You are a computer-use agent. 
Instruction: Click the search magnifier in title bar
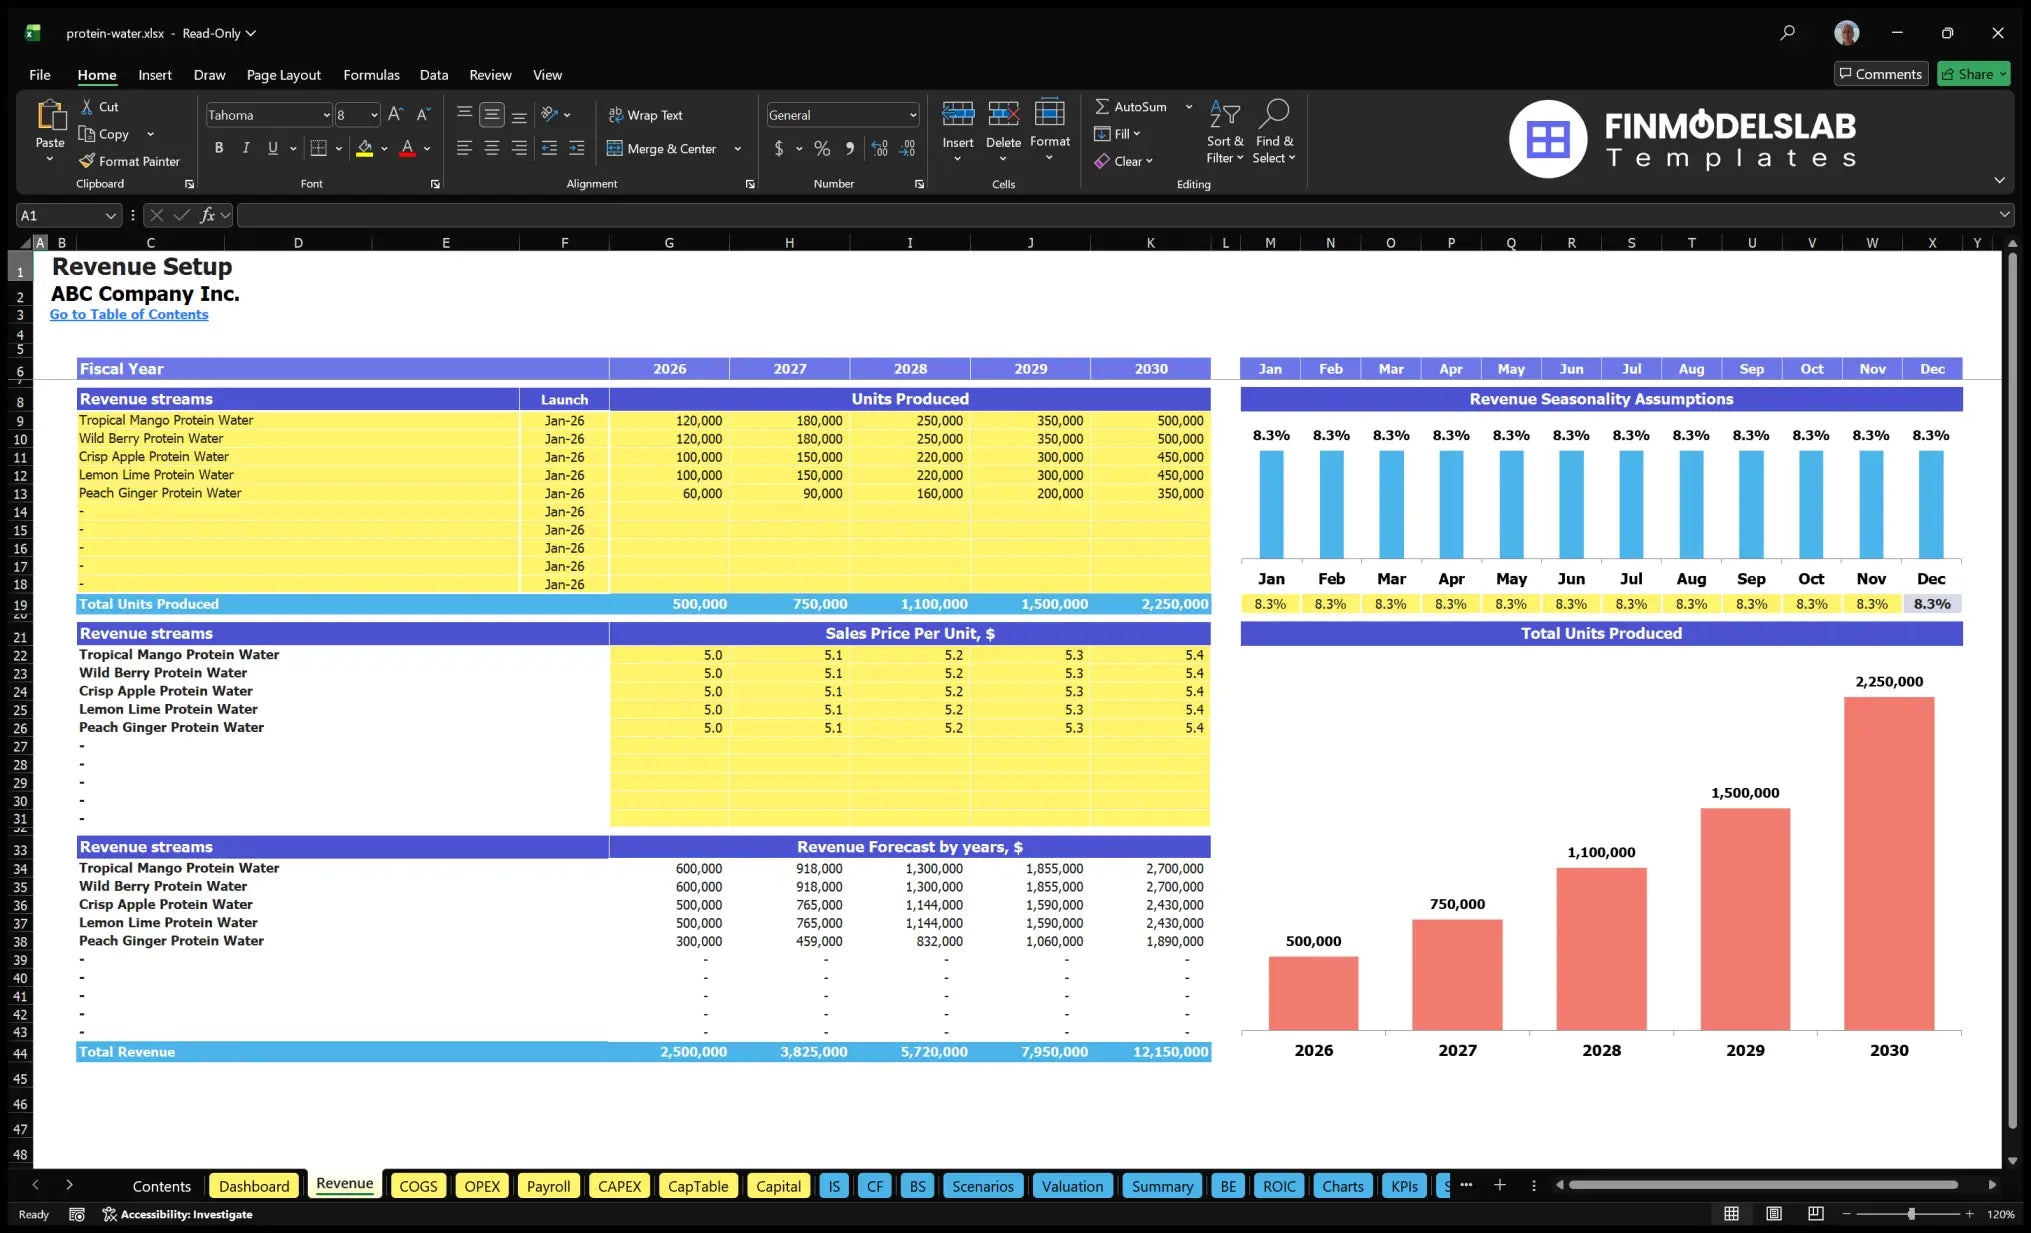(x=1787, y=33)
